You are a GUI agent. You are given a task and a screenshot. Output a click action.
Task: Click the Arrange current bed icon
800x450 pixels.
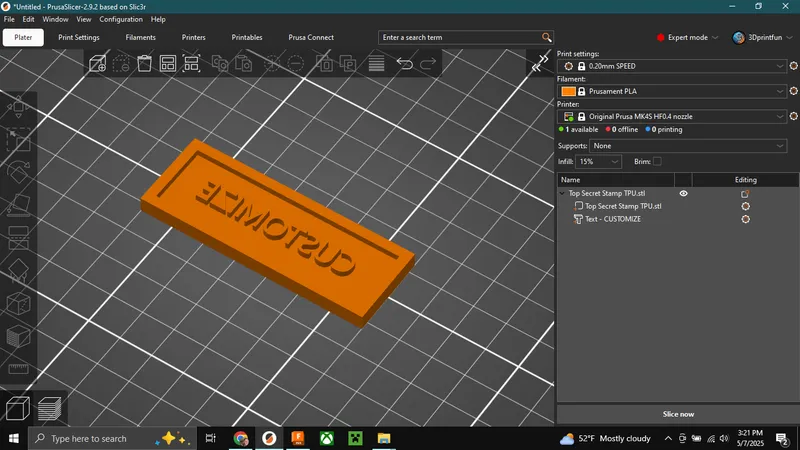[191, 64]
